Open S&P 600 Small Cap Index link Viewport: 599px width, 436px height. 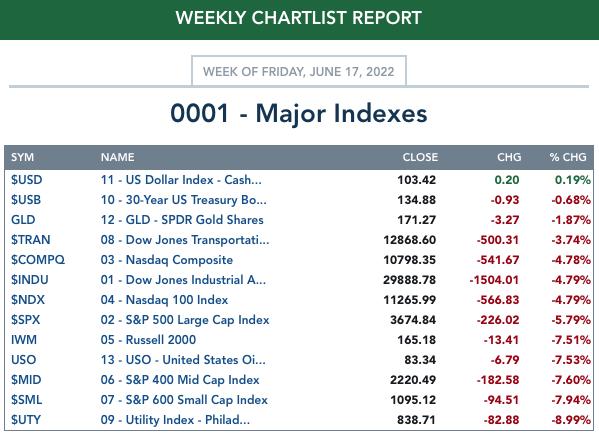point(184,400)
